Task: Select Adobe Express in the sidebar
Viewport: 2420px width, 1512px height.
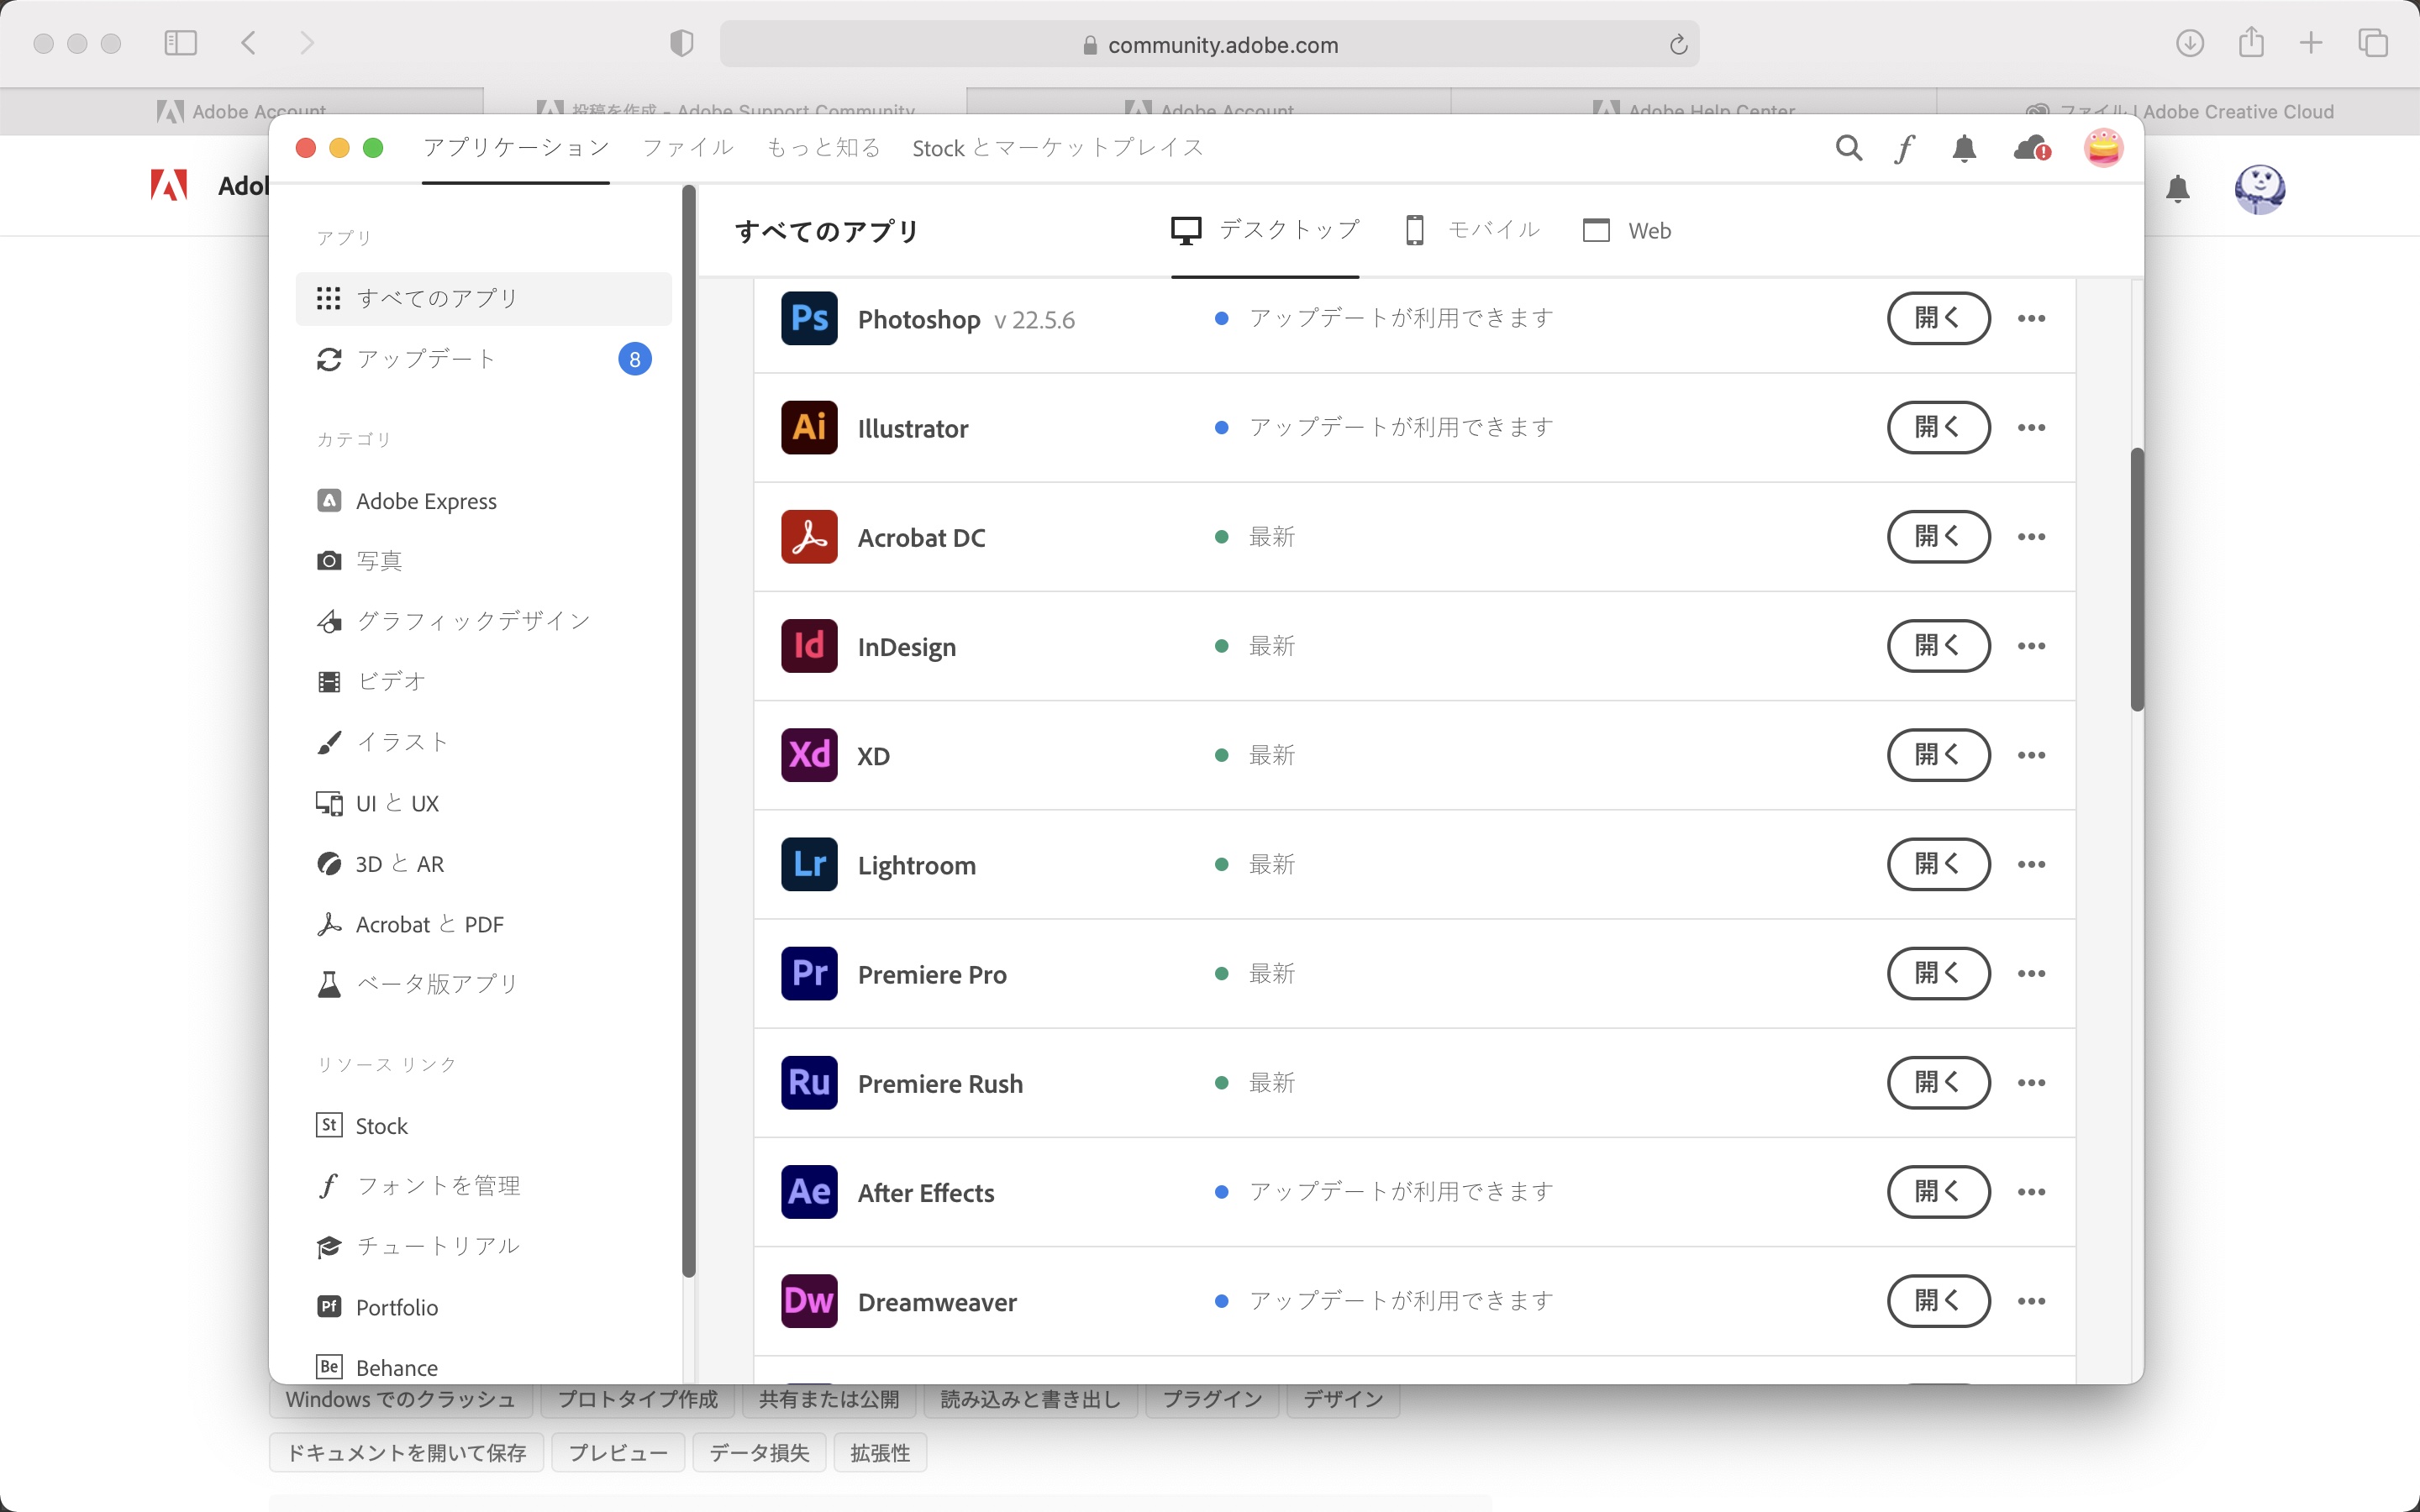Action: (x=427, y=500)
